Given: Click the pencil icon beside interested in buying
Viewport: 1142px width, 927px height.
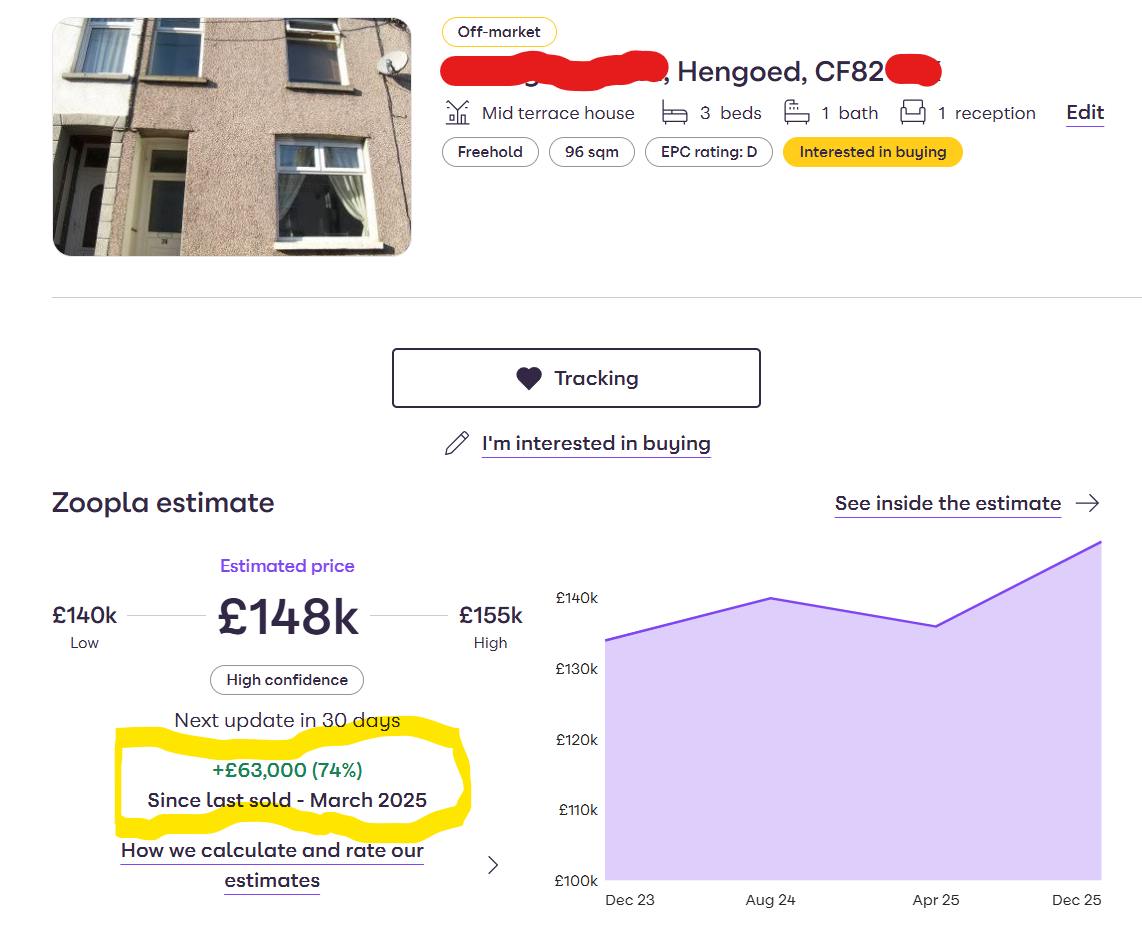Looking at the screenshot, I should tap(457, 443).
